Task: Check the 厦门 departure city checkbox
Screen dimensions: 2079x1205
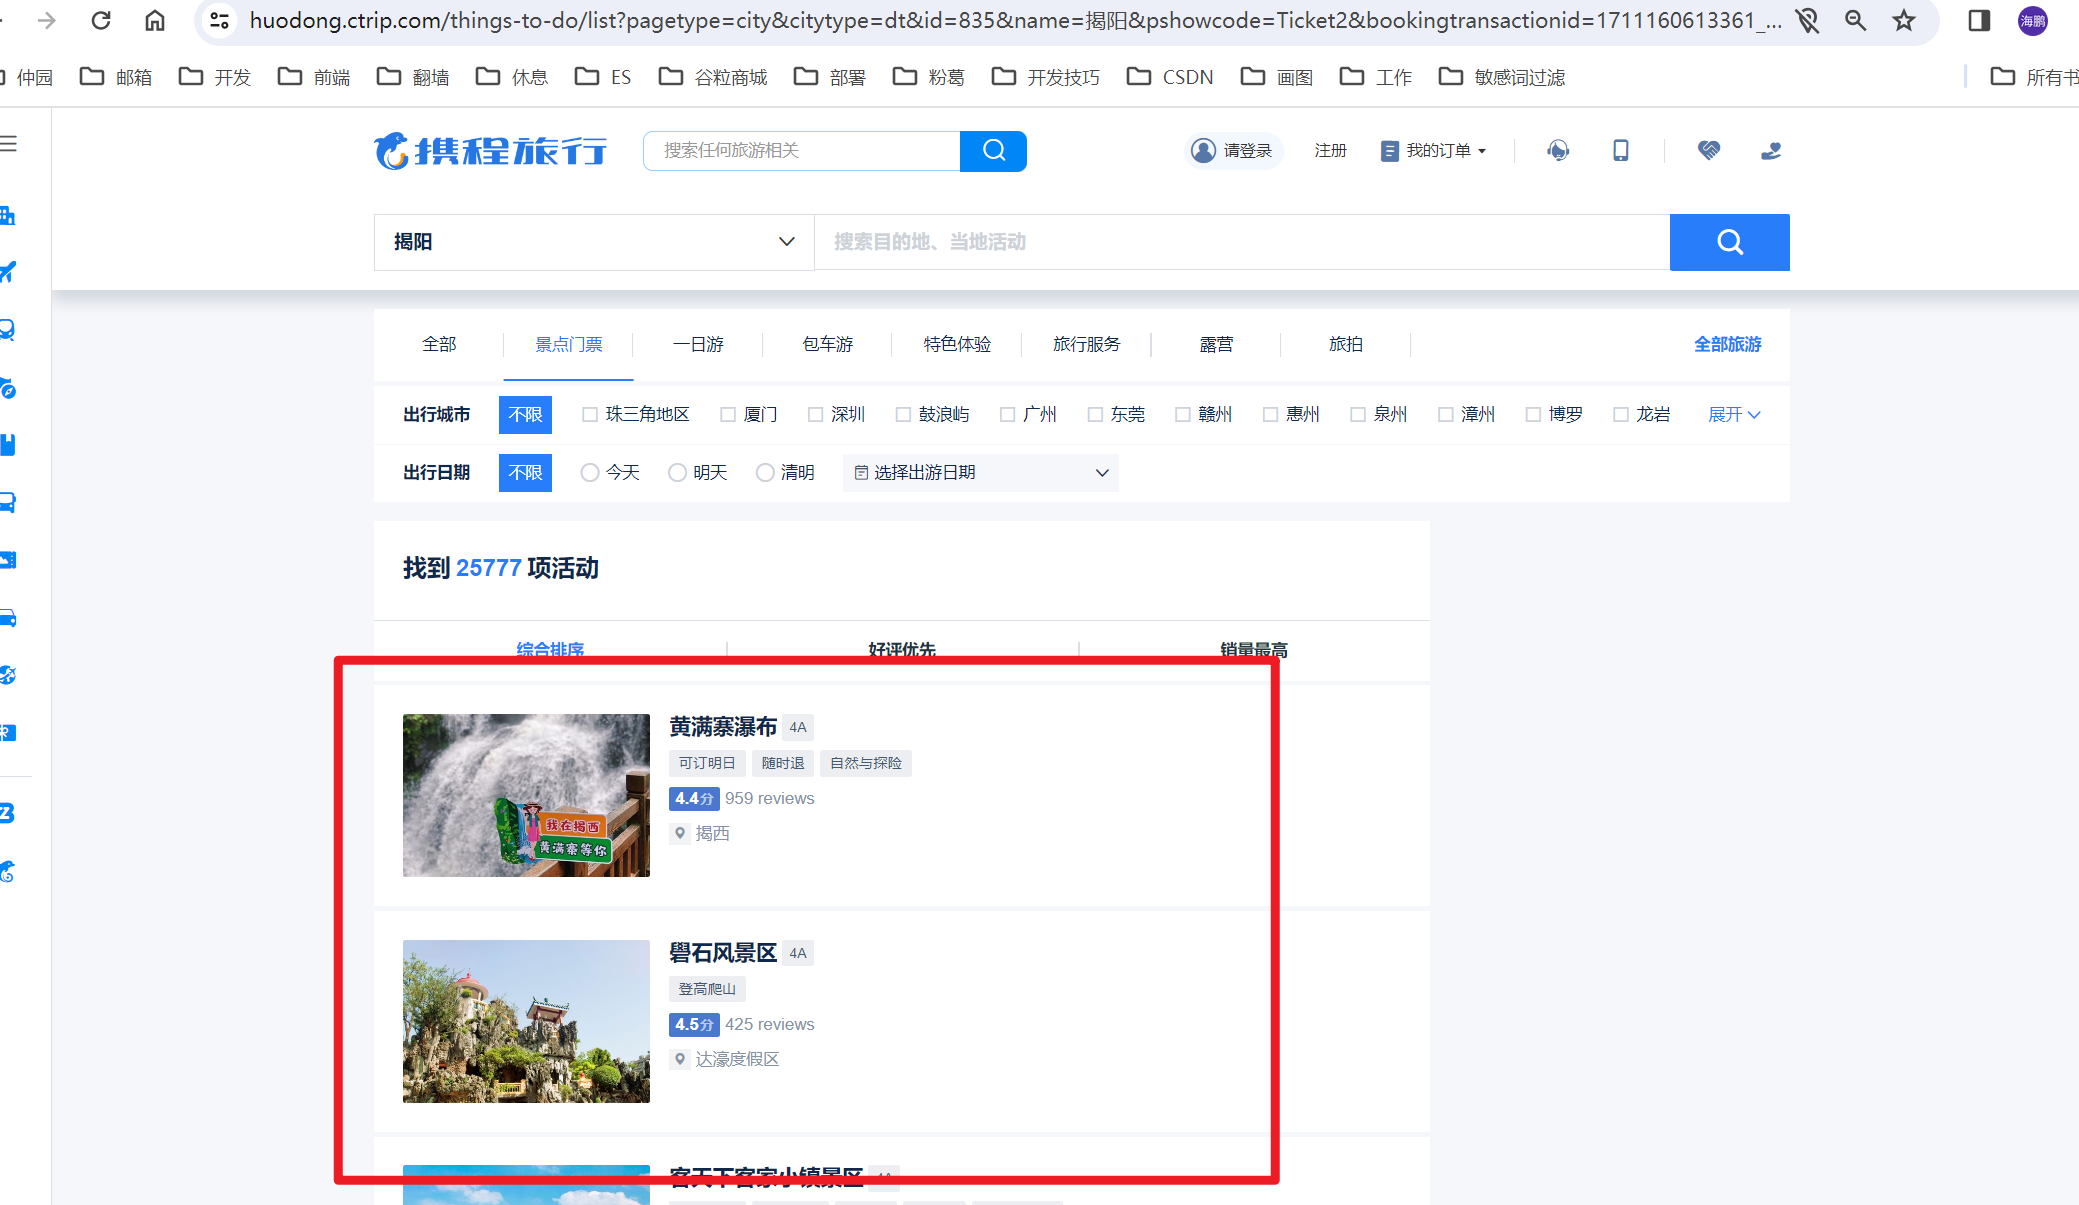Action: 728,415
